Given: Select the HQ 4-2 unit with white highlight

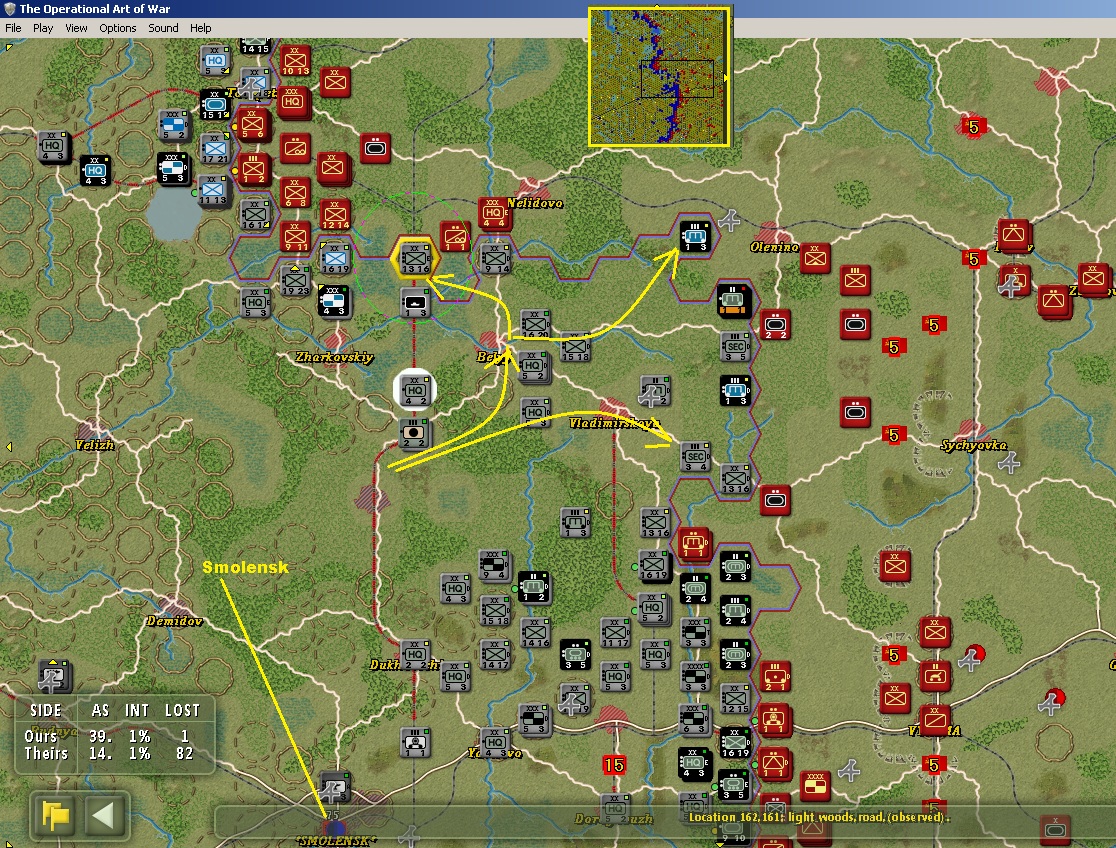Looking at the screenshot, I should click(415, 389).
